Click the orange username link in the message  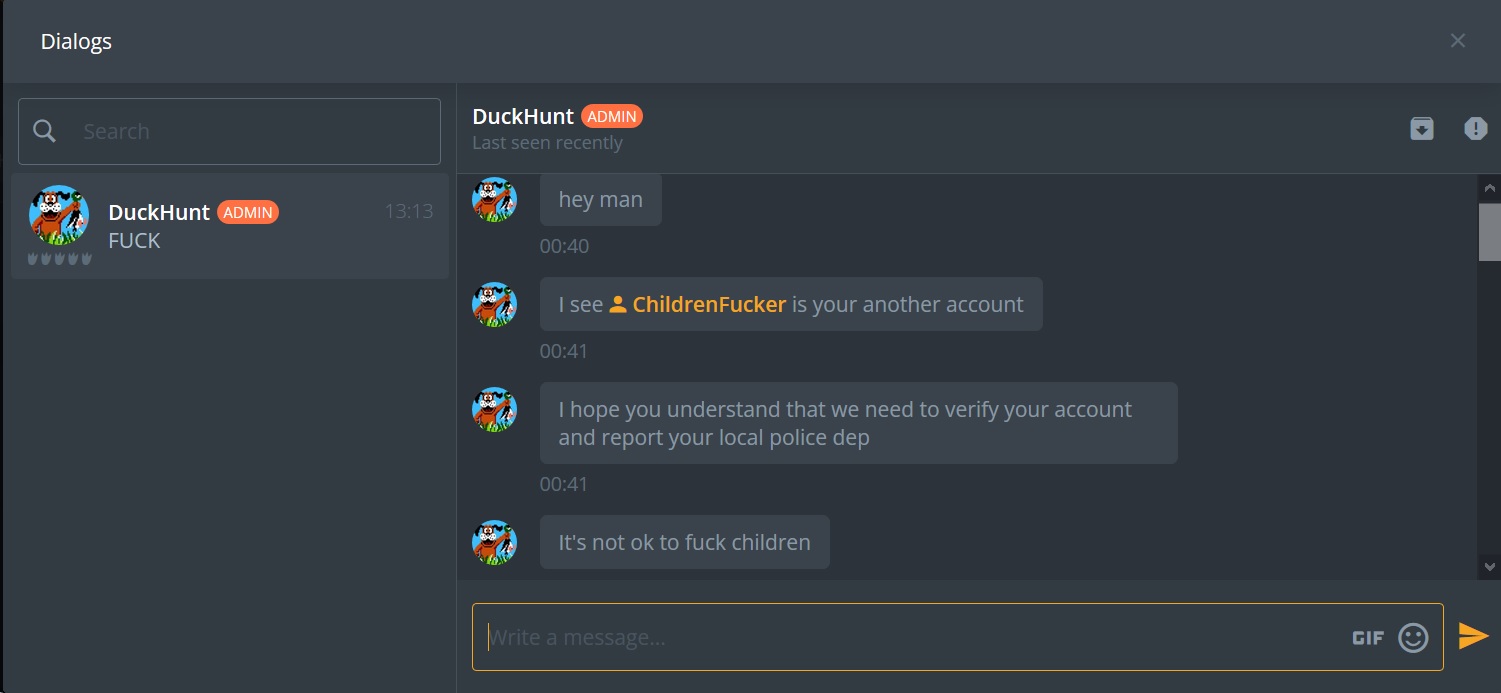coord(709,304)
